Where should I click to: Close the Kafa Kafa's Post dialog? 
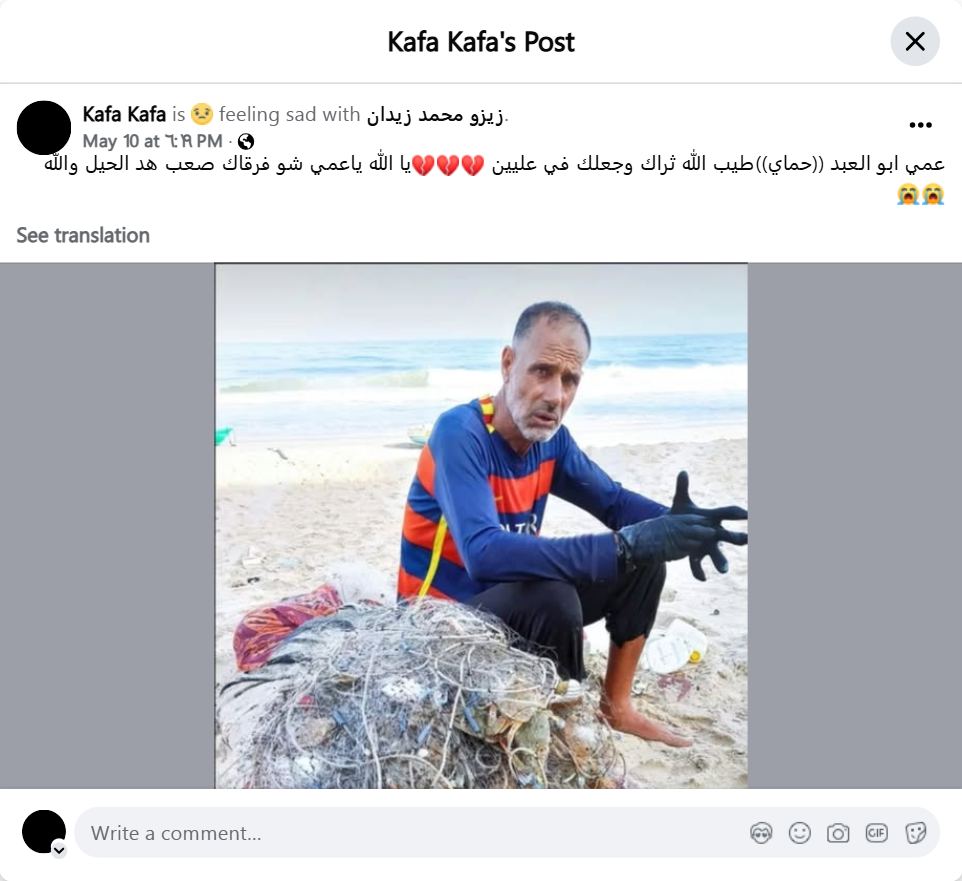915,42
